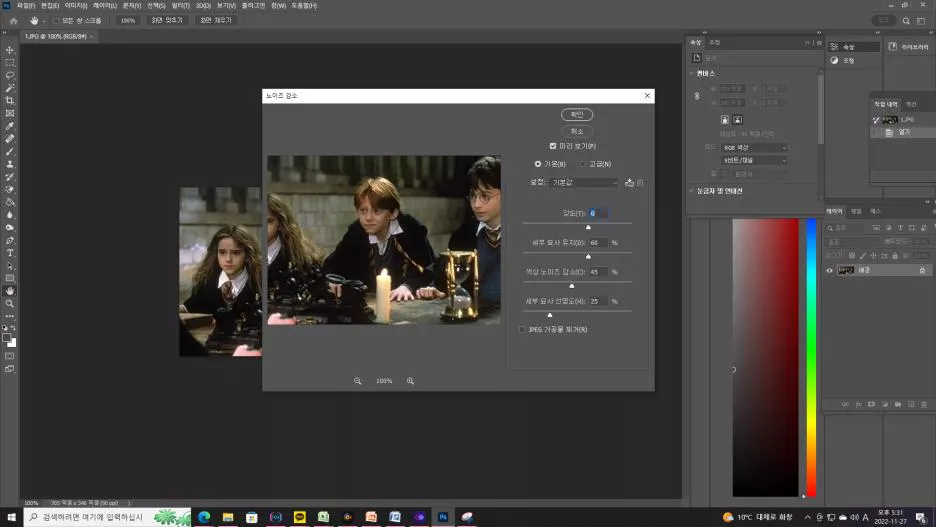This screenshot has height=527, width=936.
Task: Open the 필터 menu in the menu bar
Action: click(x=180, y=5)
